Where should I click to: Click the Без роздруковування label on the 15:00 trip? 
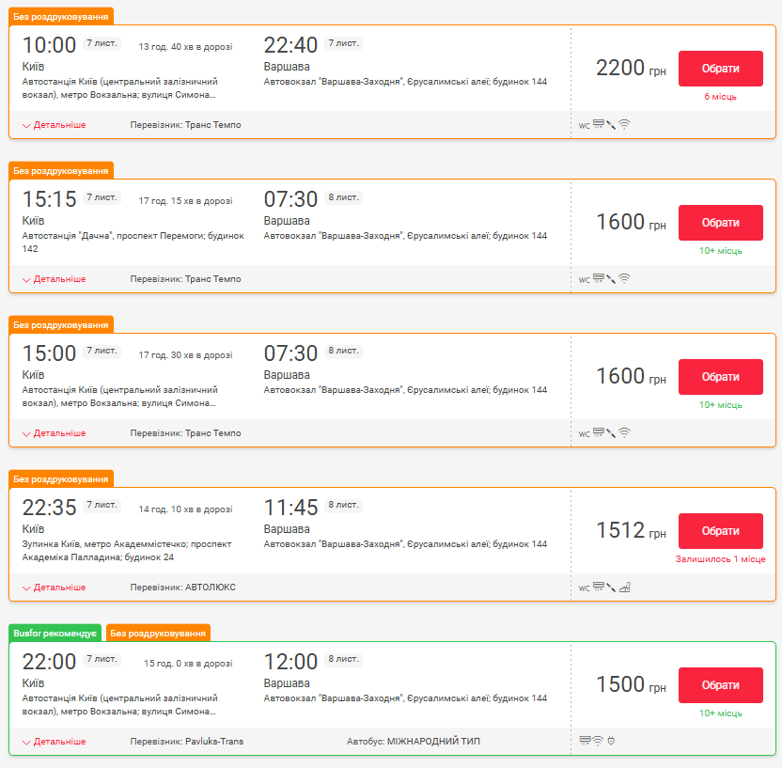click(61, 325)
